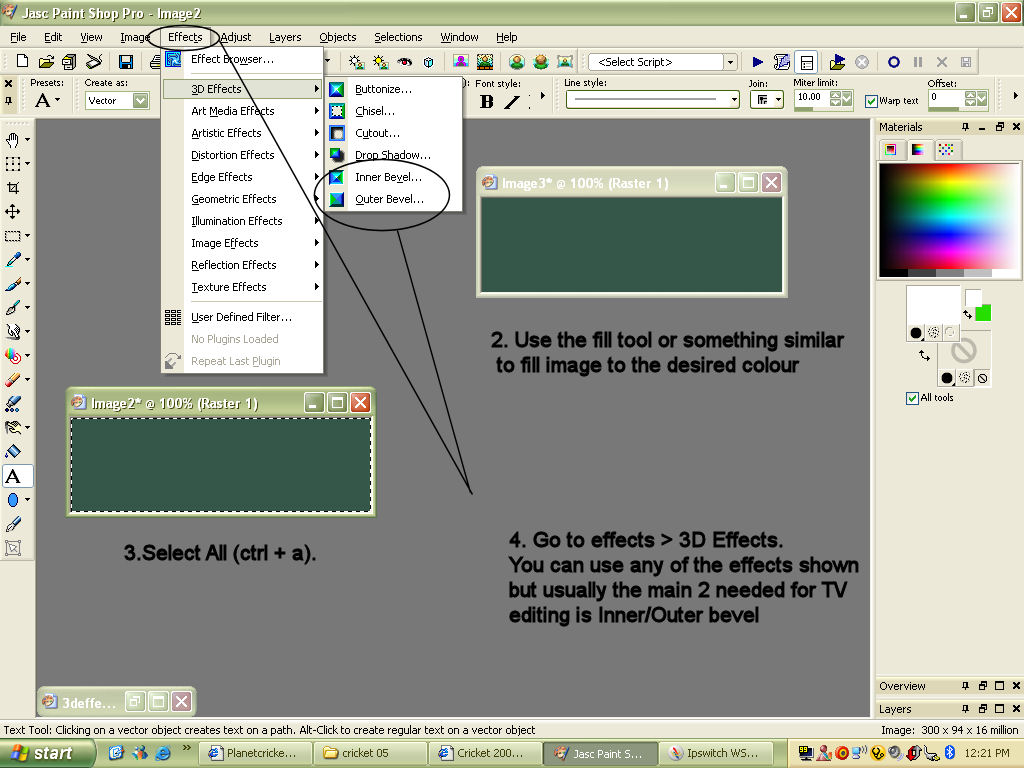Click the Start Script Recording circle icon
The height and width of the screenshot is (768, 1024).
pyautogui.click(x=894, y=62)
